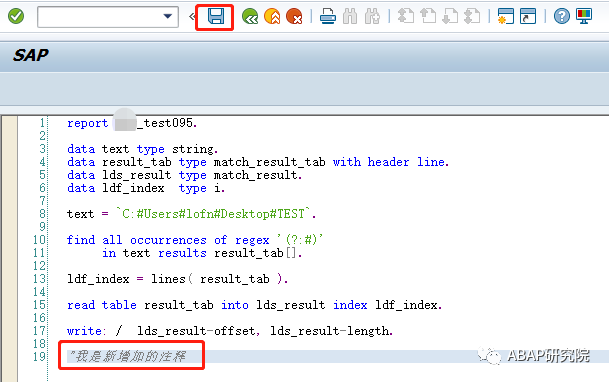Viewport: 609px width, 382px height.
Task: Click 'lds_result-length' on line 17
Action: coord(329,331)
